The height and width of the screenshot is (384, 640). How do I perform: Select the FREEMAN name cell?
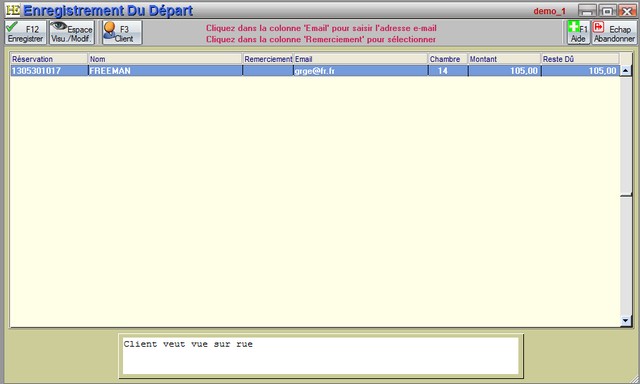[165, 71]
